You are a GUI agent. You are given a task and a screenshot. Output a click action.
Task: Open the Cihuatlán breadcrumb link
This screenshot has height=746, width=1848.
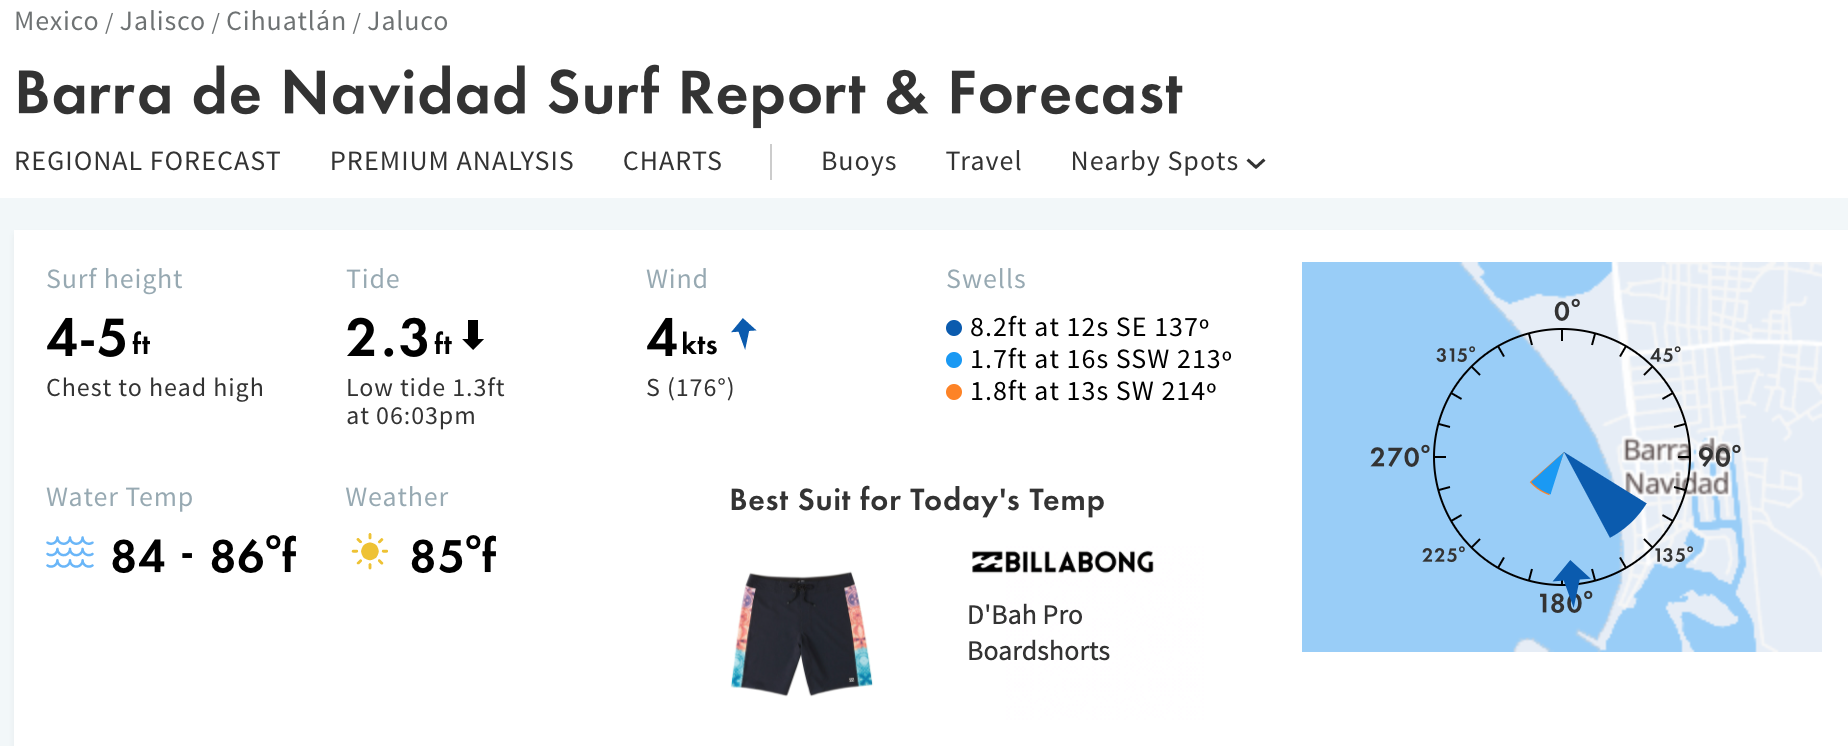click(286, 21)
